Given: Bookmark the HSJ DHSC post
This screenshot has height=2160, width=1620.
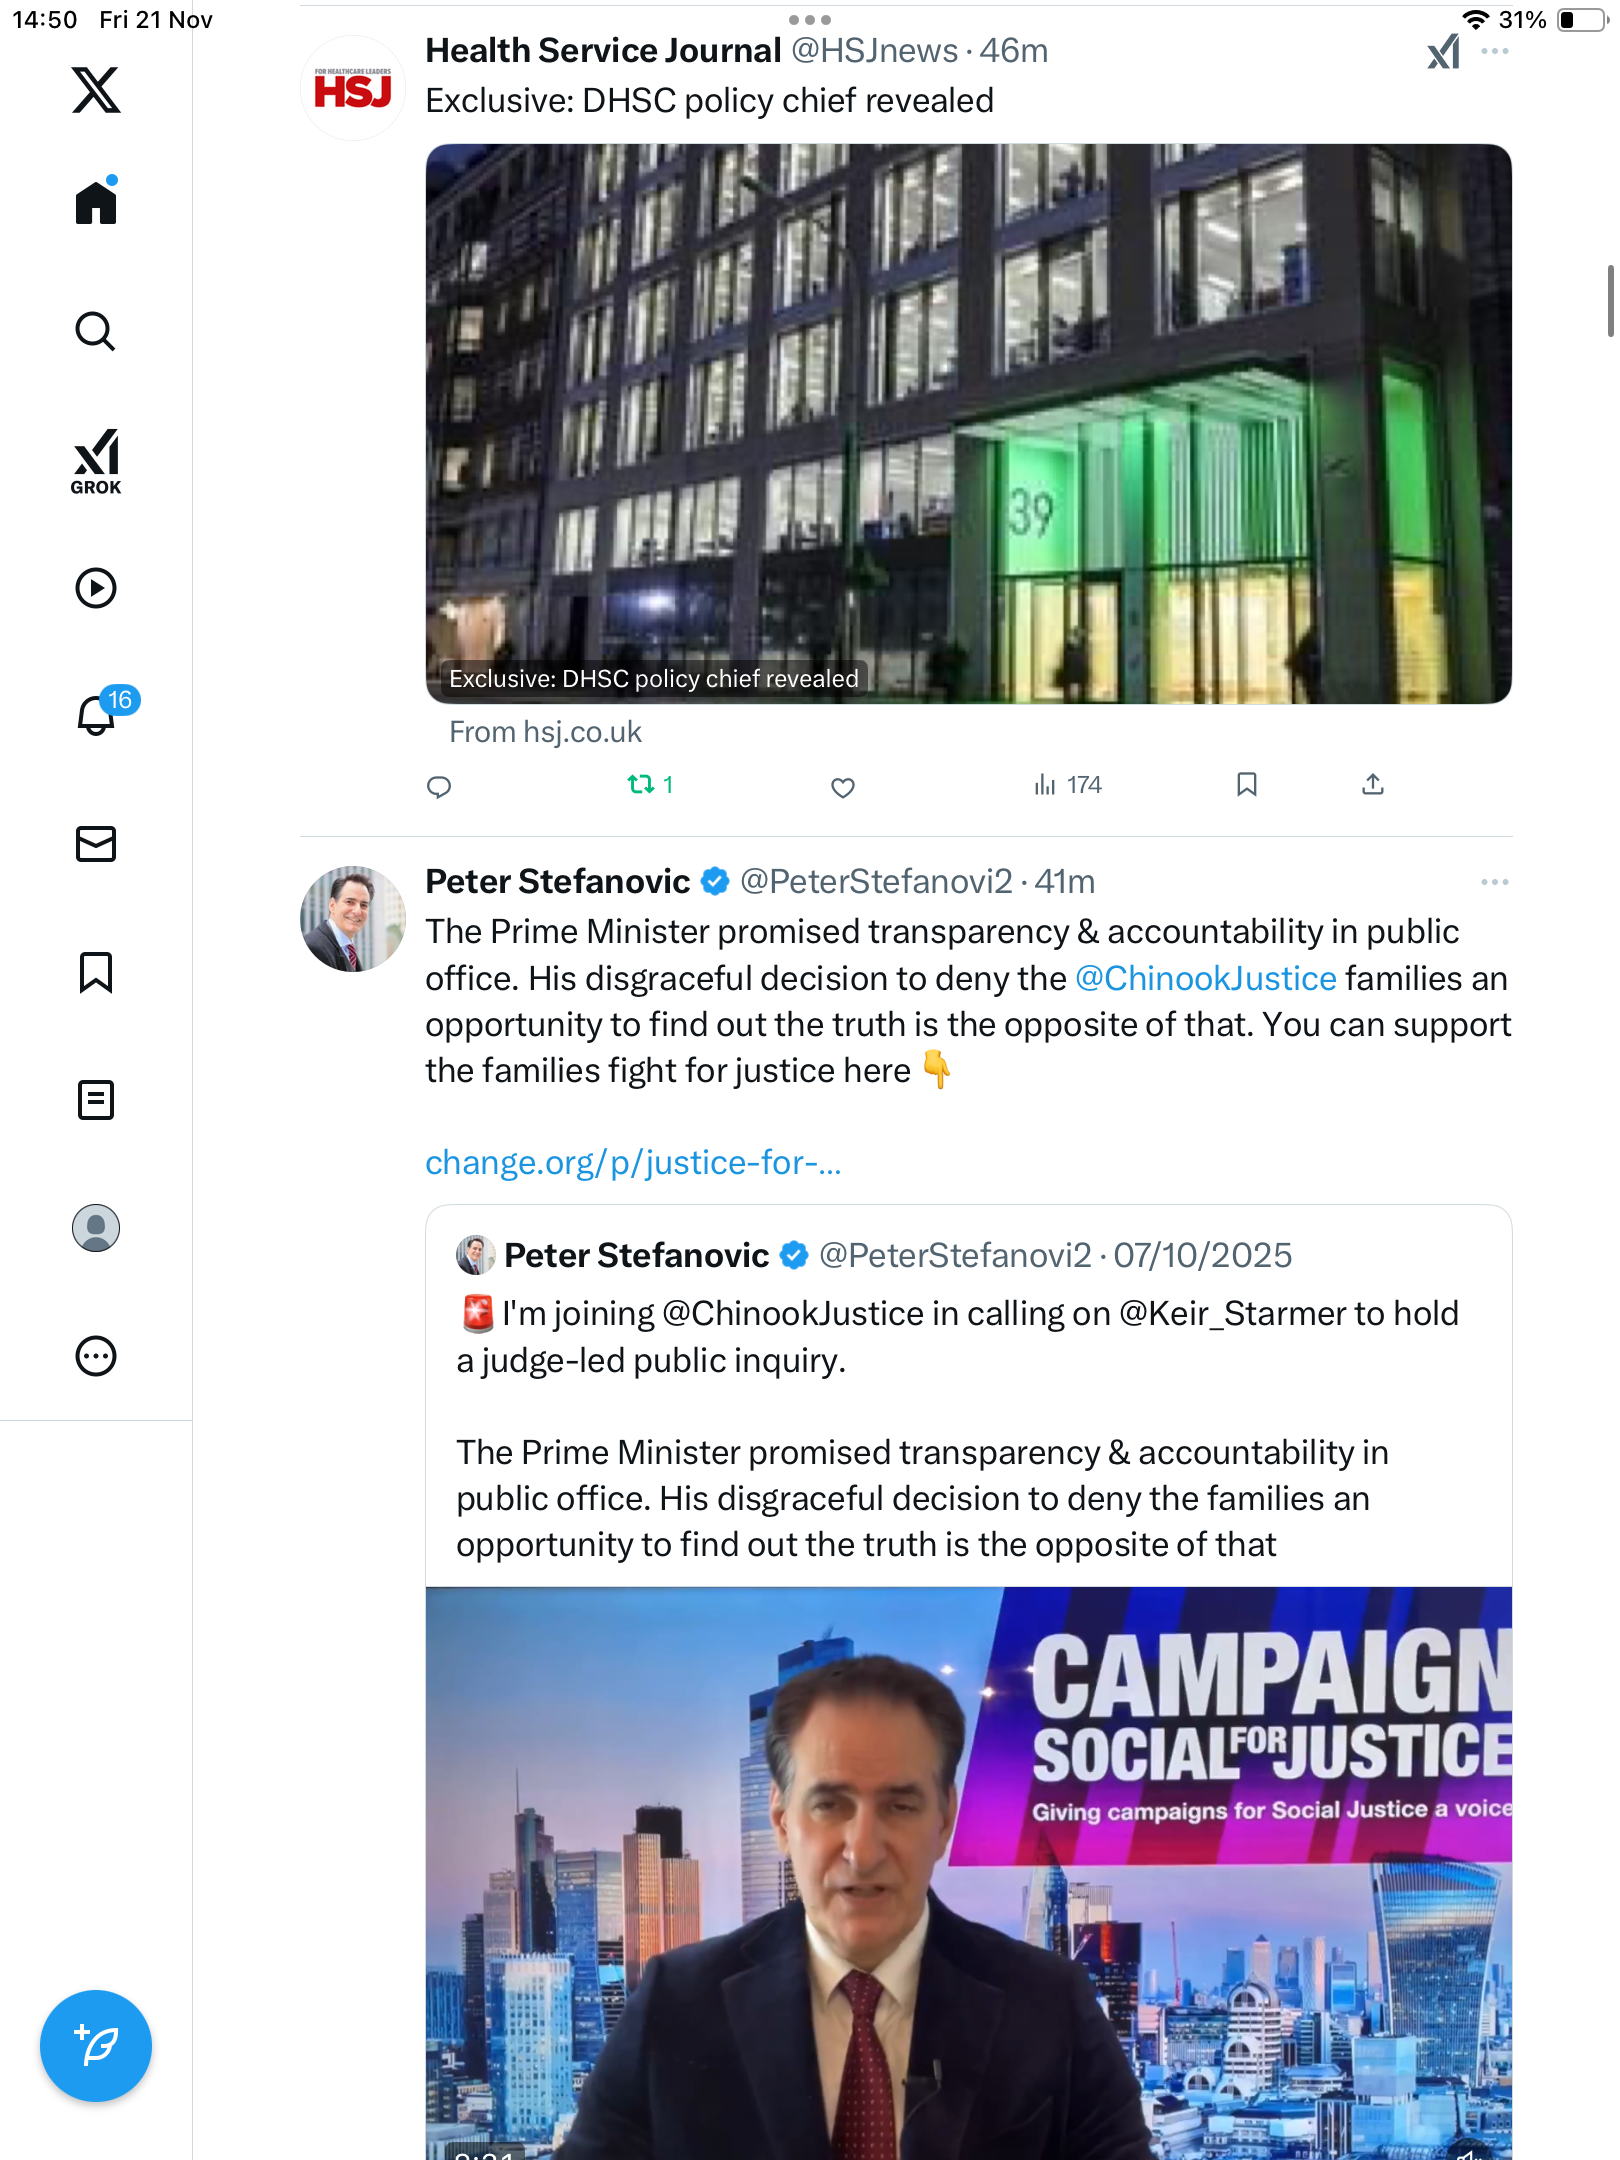Looking at the screenshot, I should (x=1246, y=785).
